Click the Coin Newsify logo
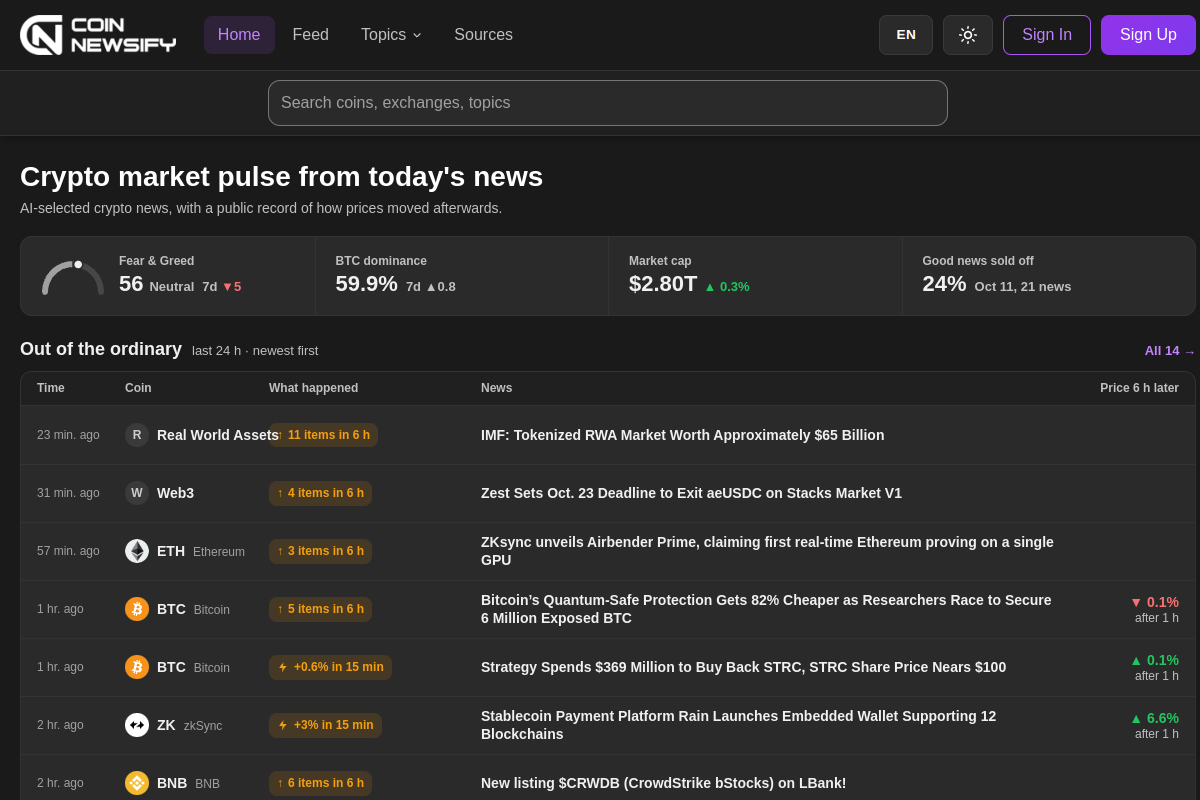 coord(98,35)
